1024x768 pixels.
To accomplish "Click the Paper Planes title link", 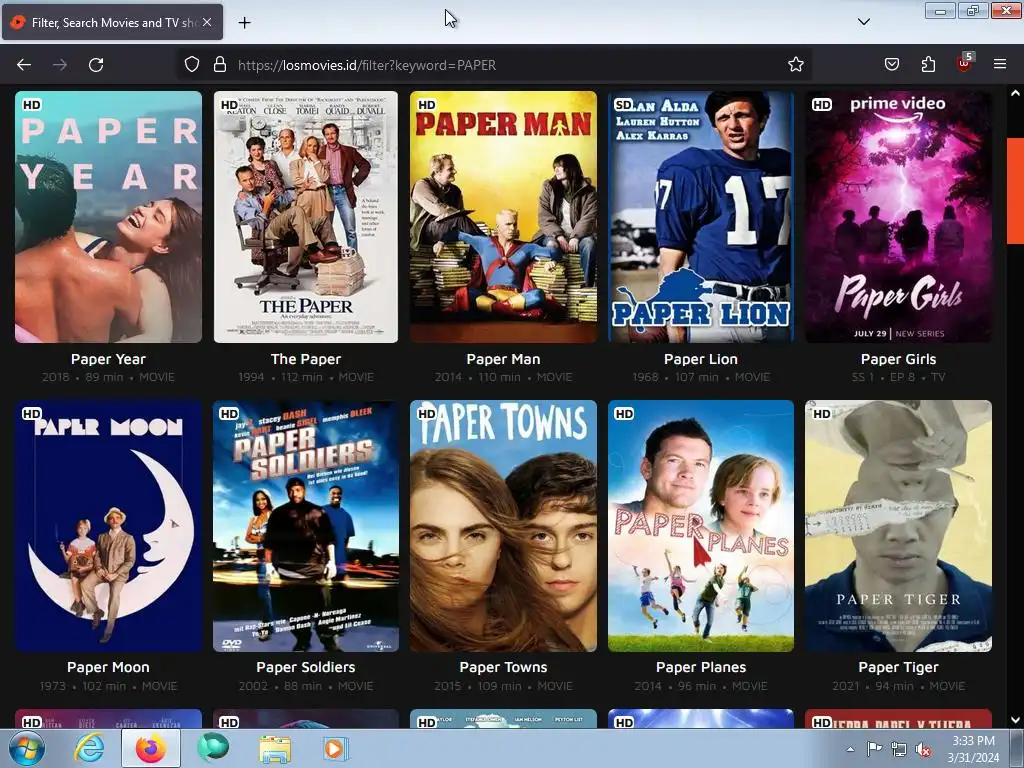I will click(701, 667).
